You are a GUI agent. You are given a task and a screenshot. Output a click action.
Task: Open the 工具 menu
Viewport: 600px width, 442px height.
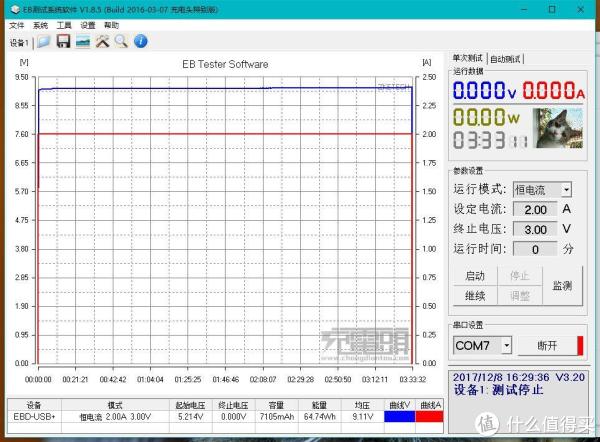pyautogui.click(x=64, y=25)
